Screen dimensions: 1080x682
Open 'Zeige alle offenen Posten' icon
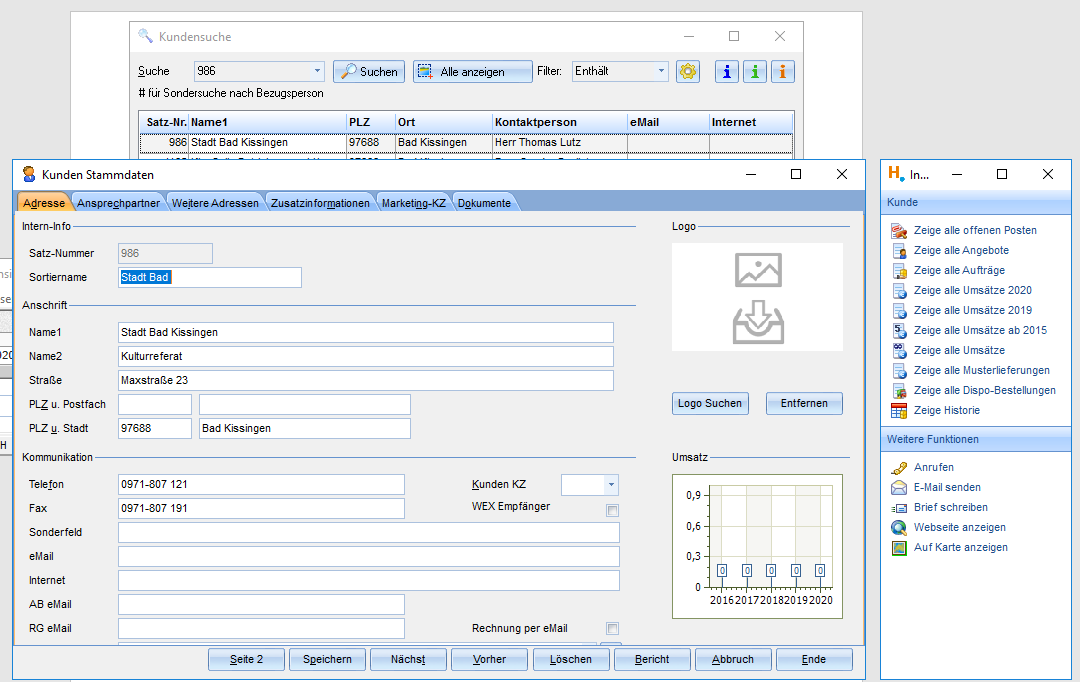pos(899,231)
